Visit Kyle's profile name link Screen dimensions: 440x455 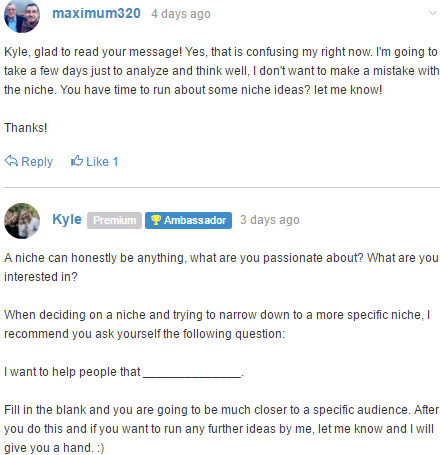point(67,219)
